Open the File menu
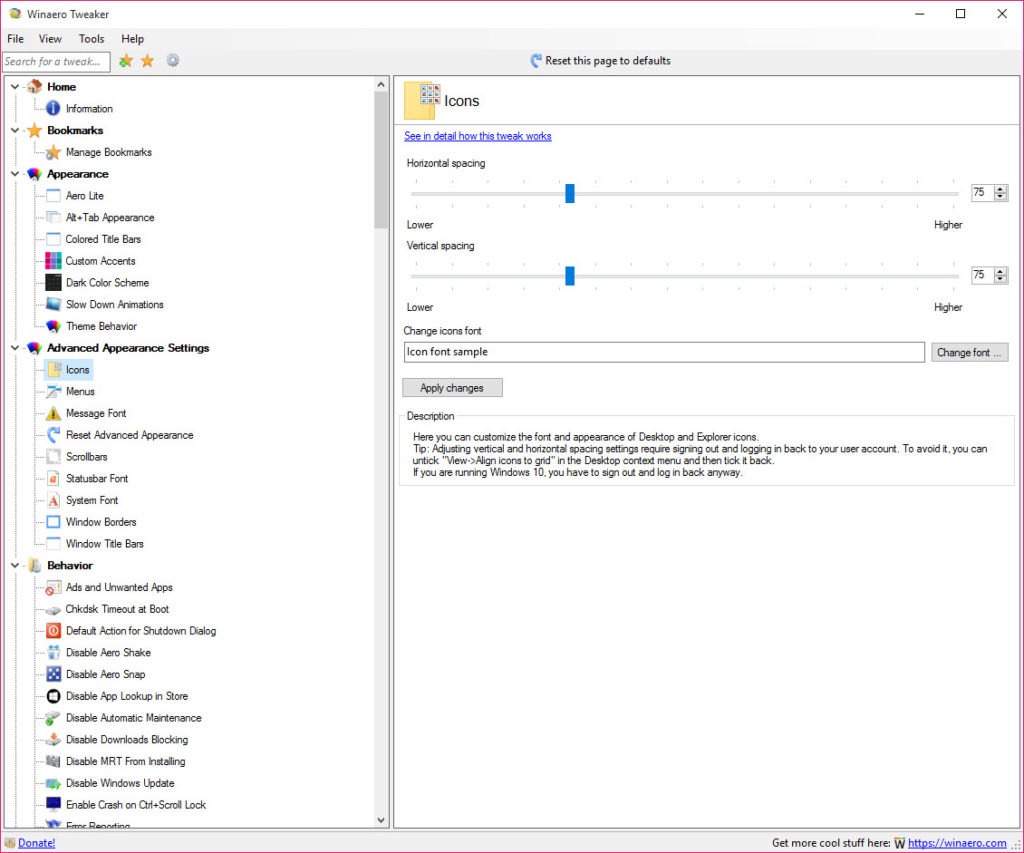 click(x=15, y=39)
